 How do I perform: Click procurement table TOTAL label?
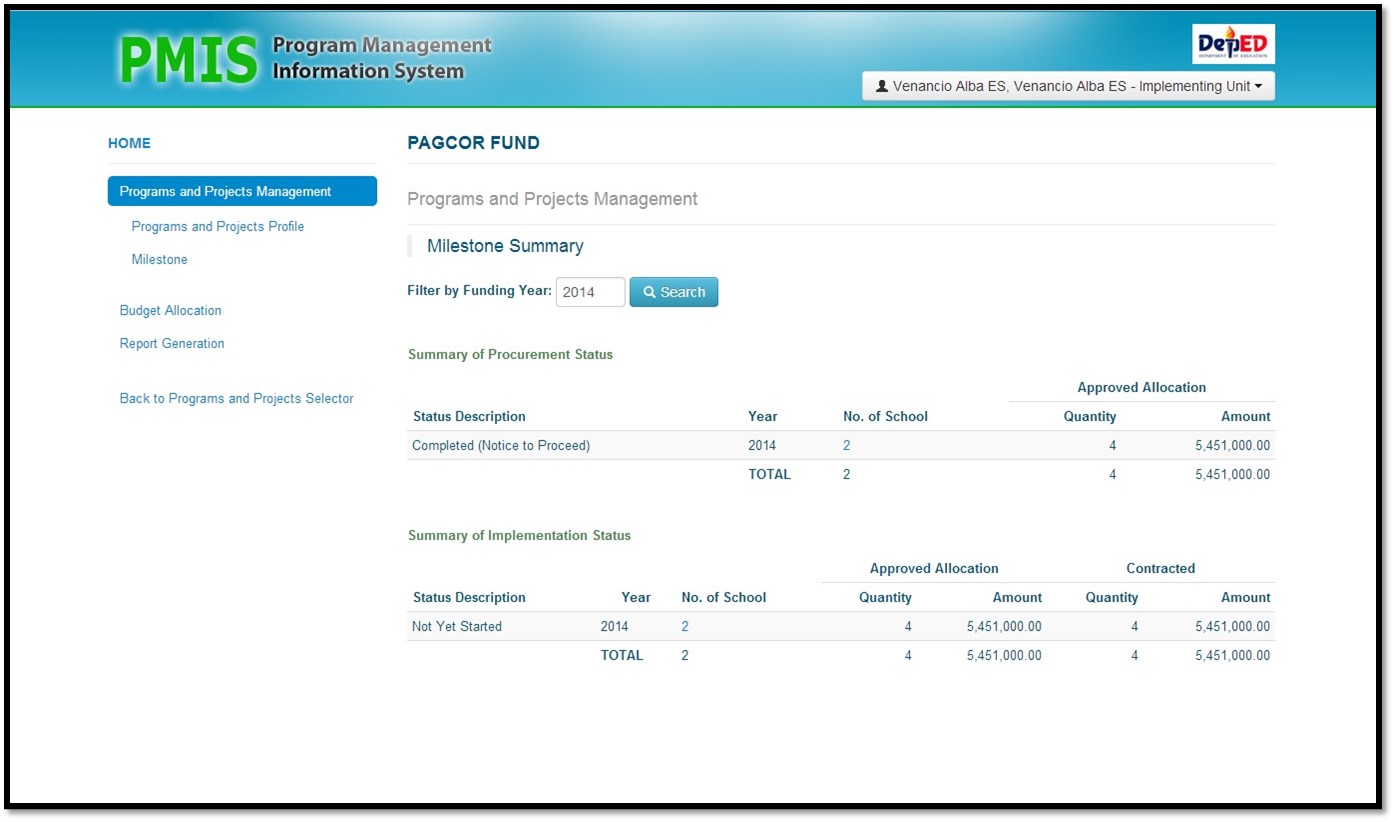pyautogui.click(x=769, y=474)
